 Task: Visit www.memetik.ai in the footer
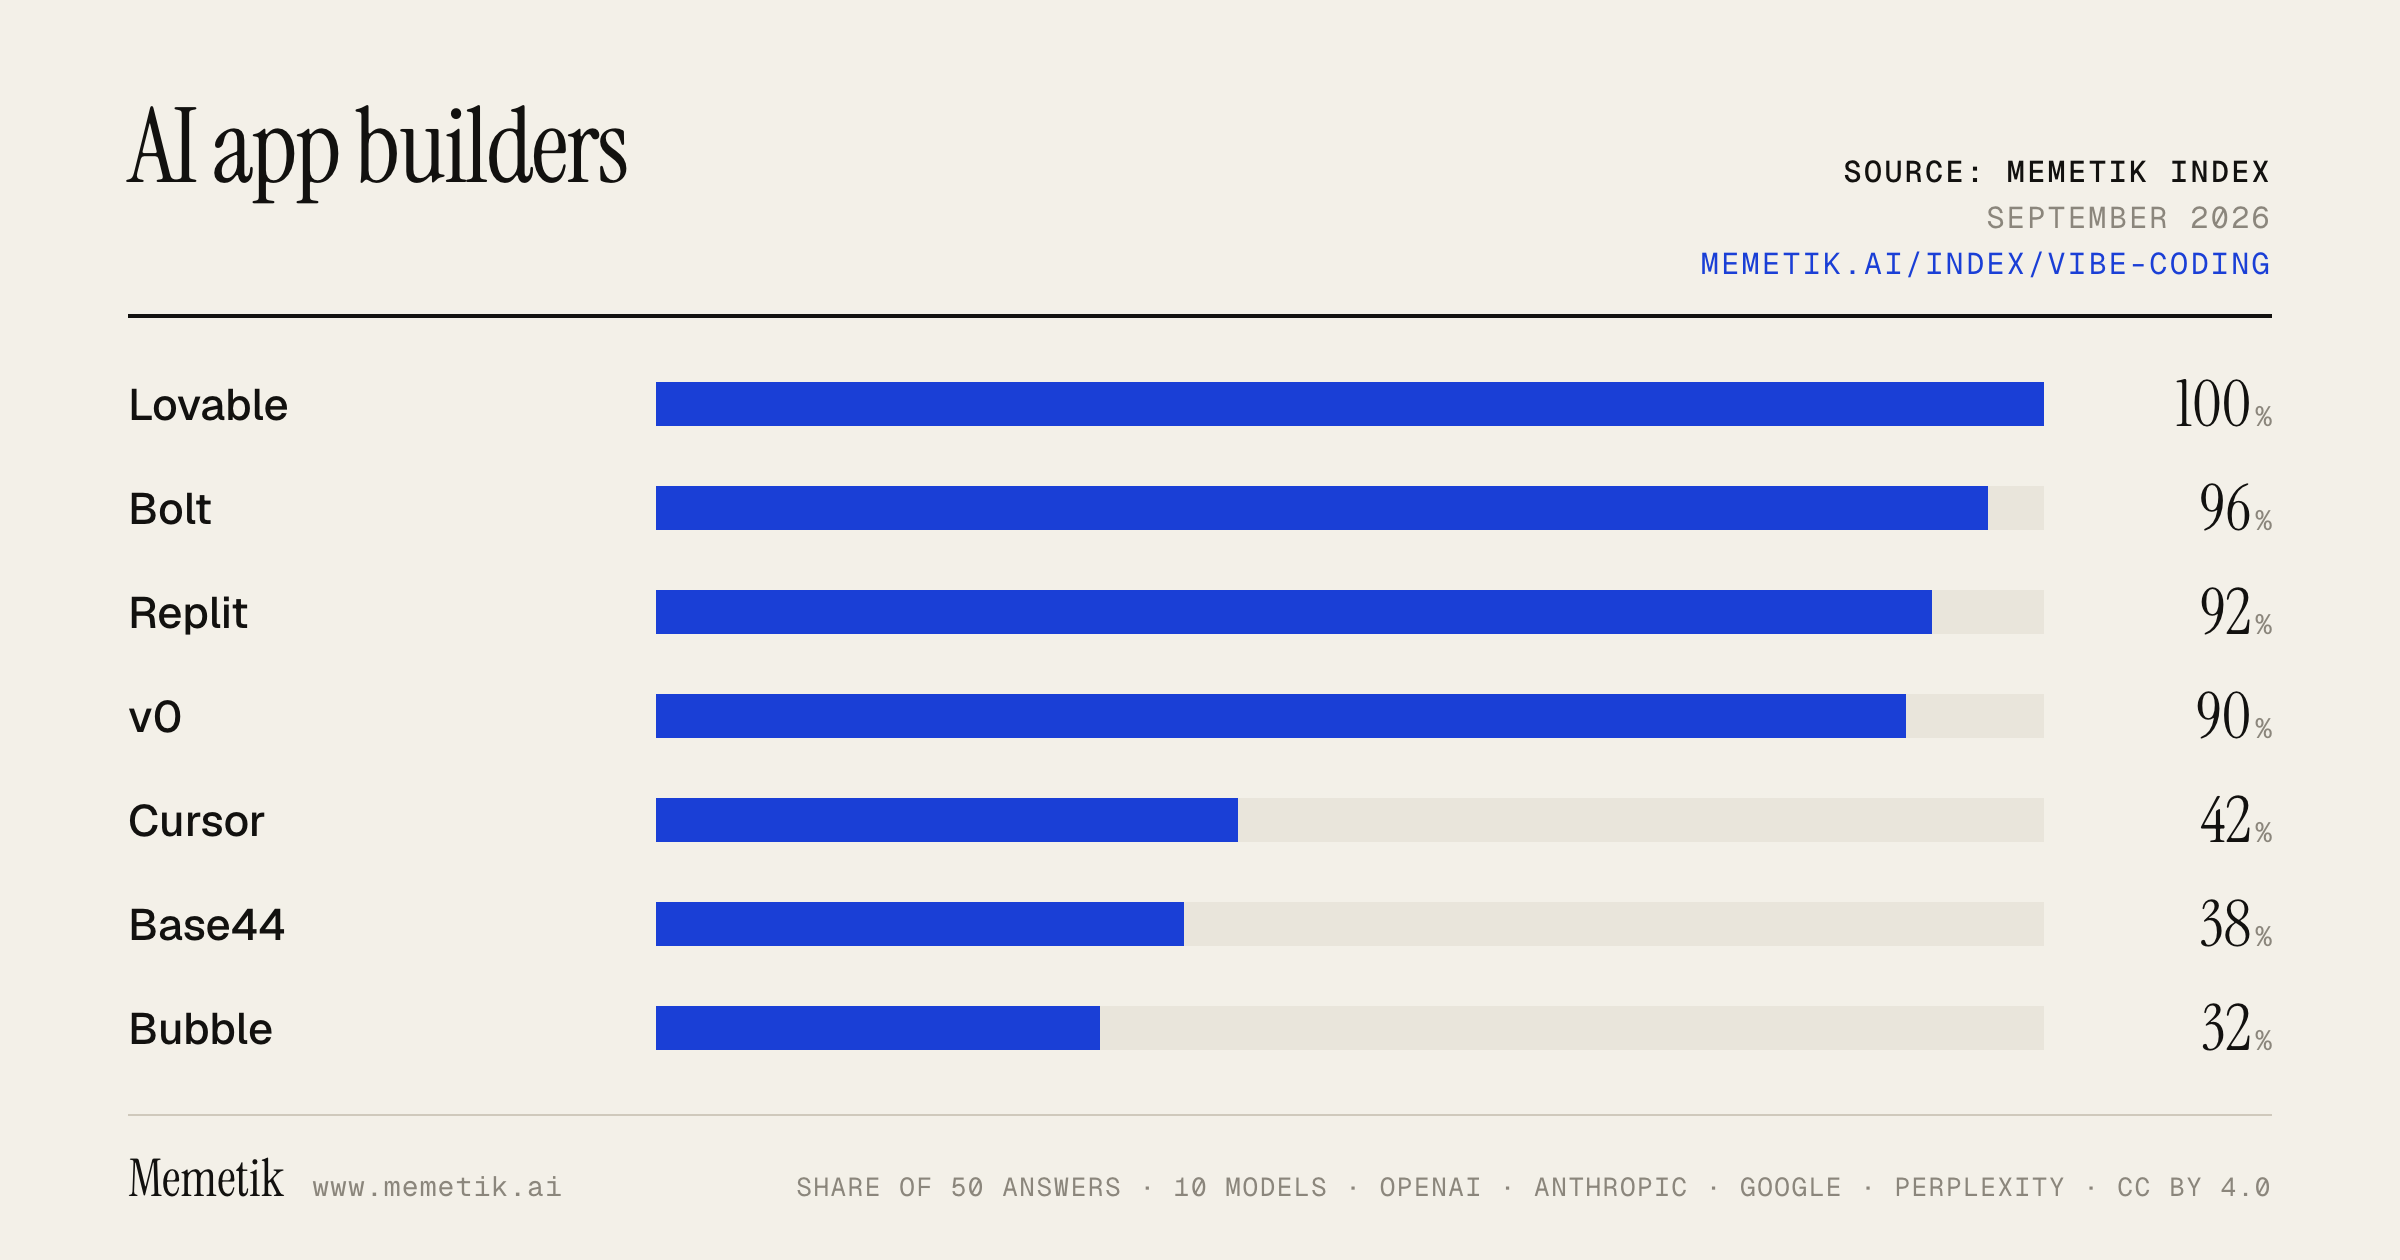(437, 1187)
